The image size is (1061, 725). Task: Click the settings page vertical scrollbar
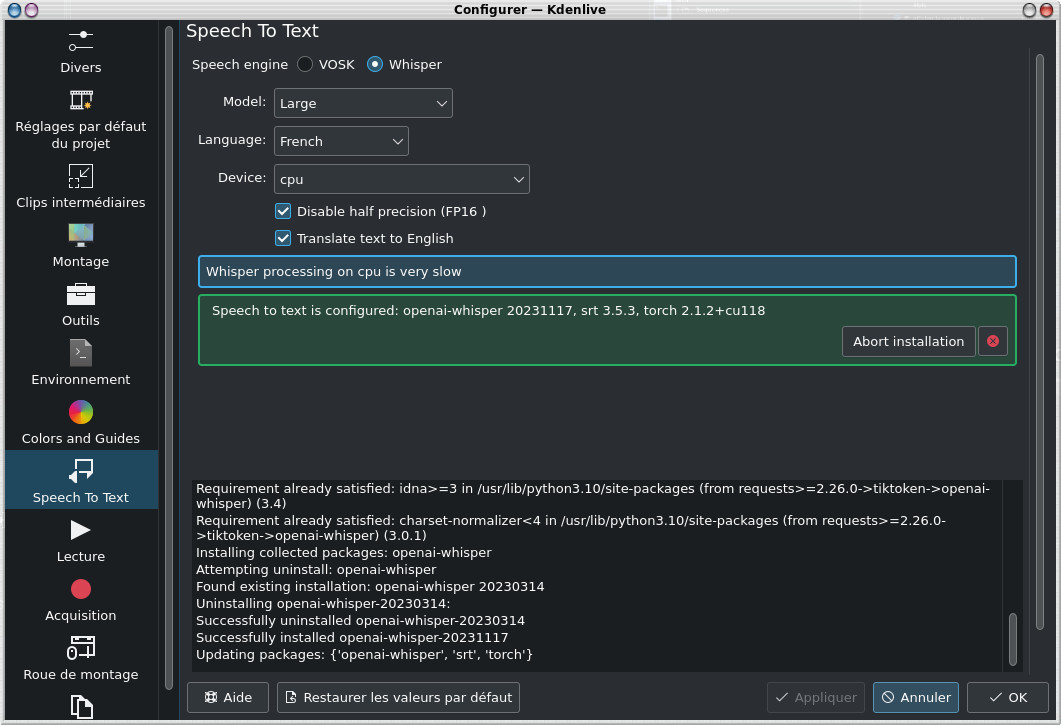[x=1040, y=342]
